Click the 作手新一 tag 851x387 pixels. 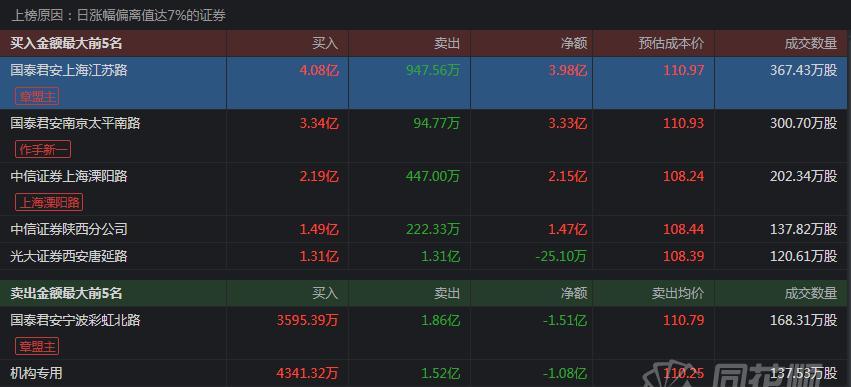point(43,150)
